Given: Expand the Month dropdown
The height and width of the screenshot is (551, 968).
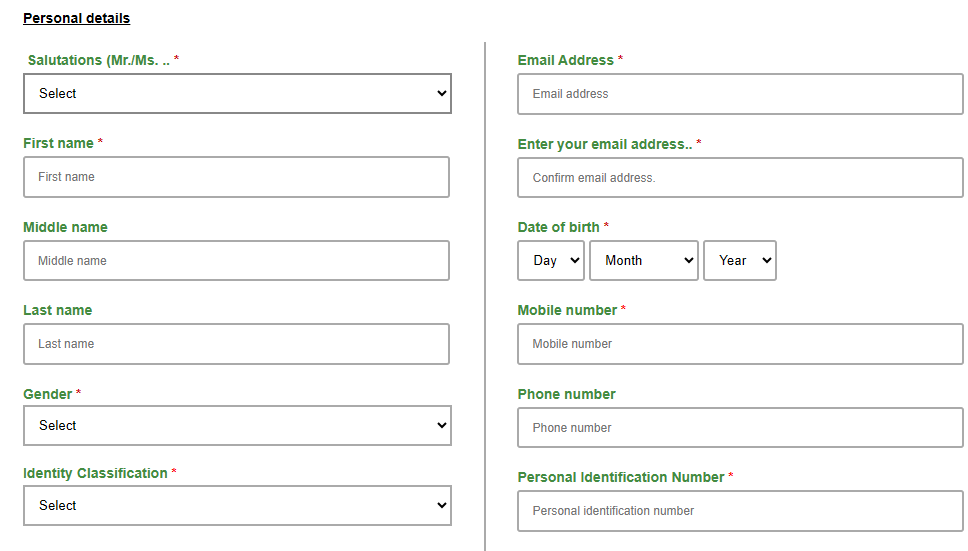Looking at the screenshot, I should click(644, 260).
